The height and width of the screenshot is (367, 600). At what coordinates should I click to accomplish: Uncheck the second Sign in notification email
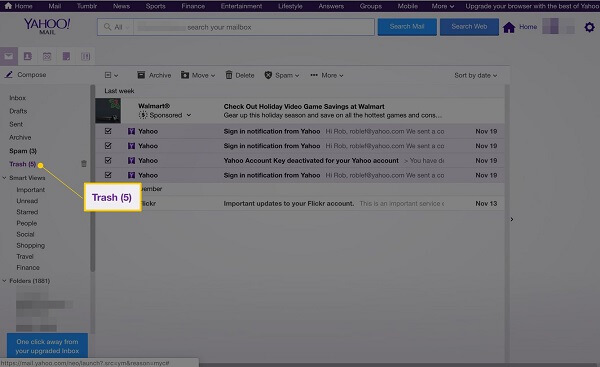click(108, 146)
